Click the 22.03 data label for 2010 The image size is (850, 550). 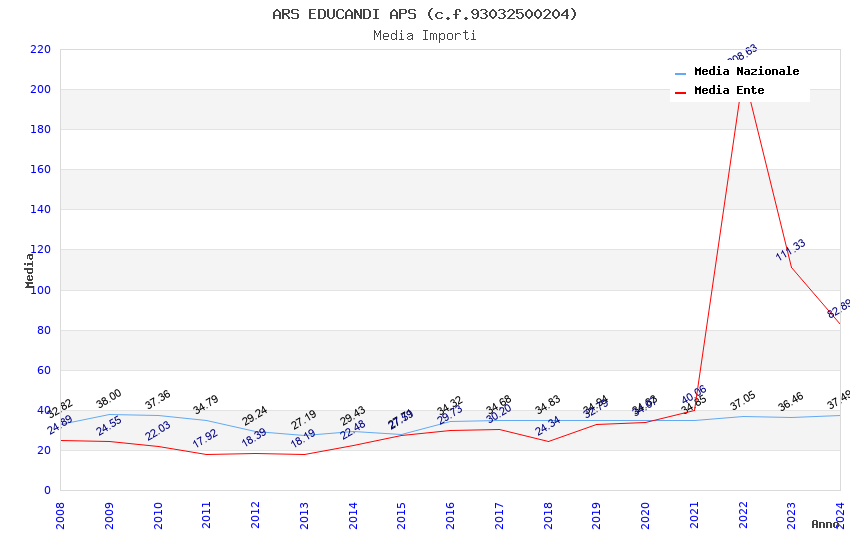158,431
